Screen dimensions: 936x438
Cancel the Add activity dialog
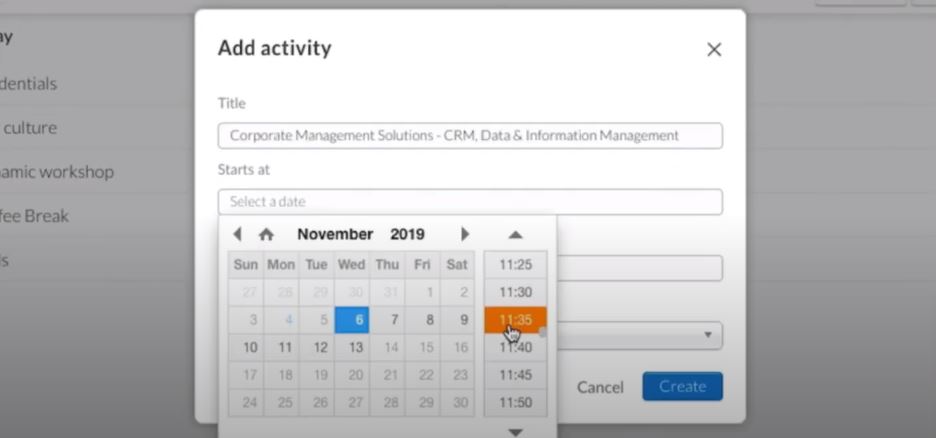[x=600, y=387]
